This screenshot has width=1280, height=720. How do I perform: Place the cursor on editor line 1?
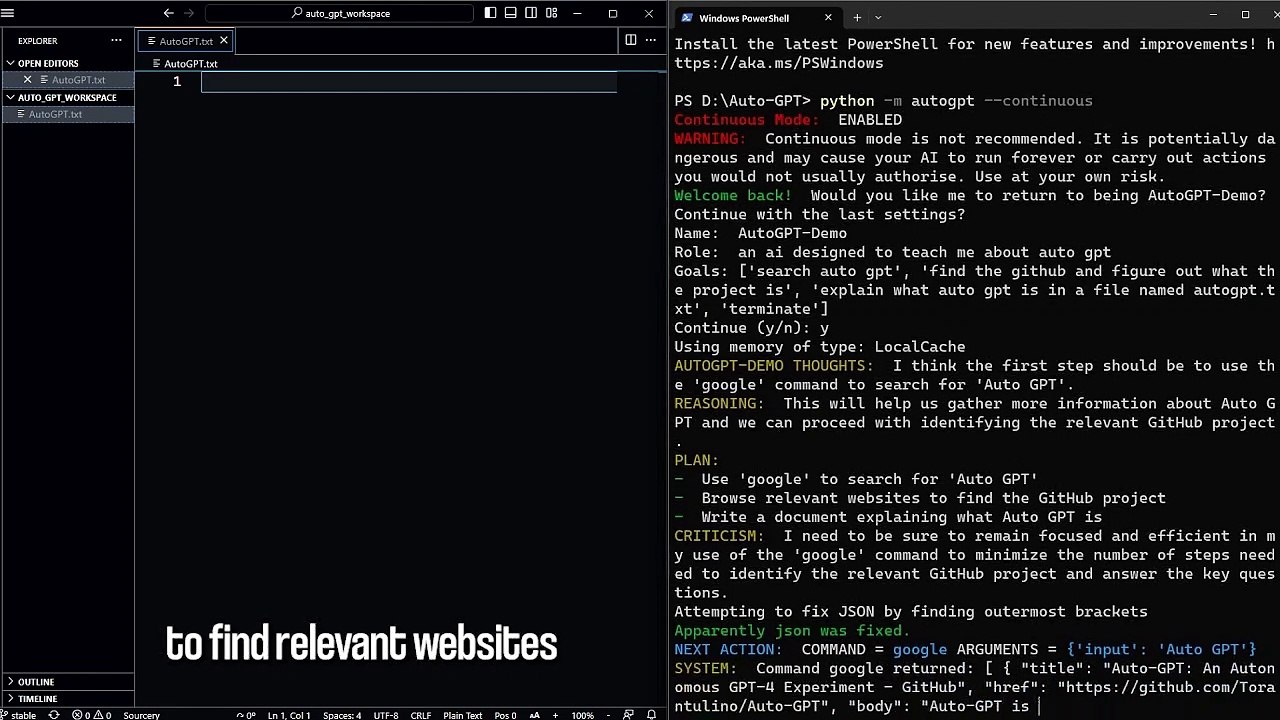click(409, 82)
